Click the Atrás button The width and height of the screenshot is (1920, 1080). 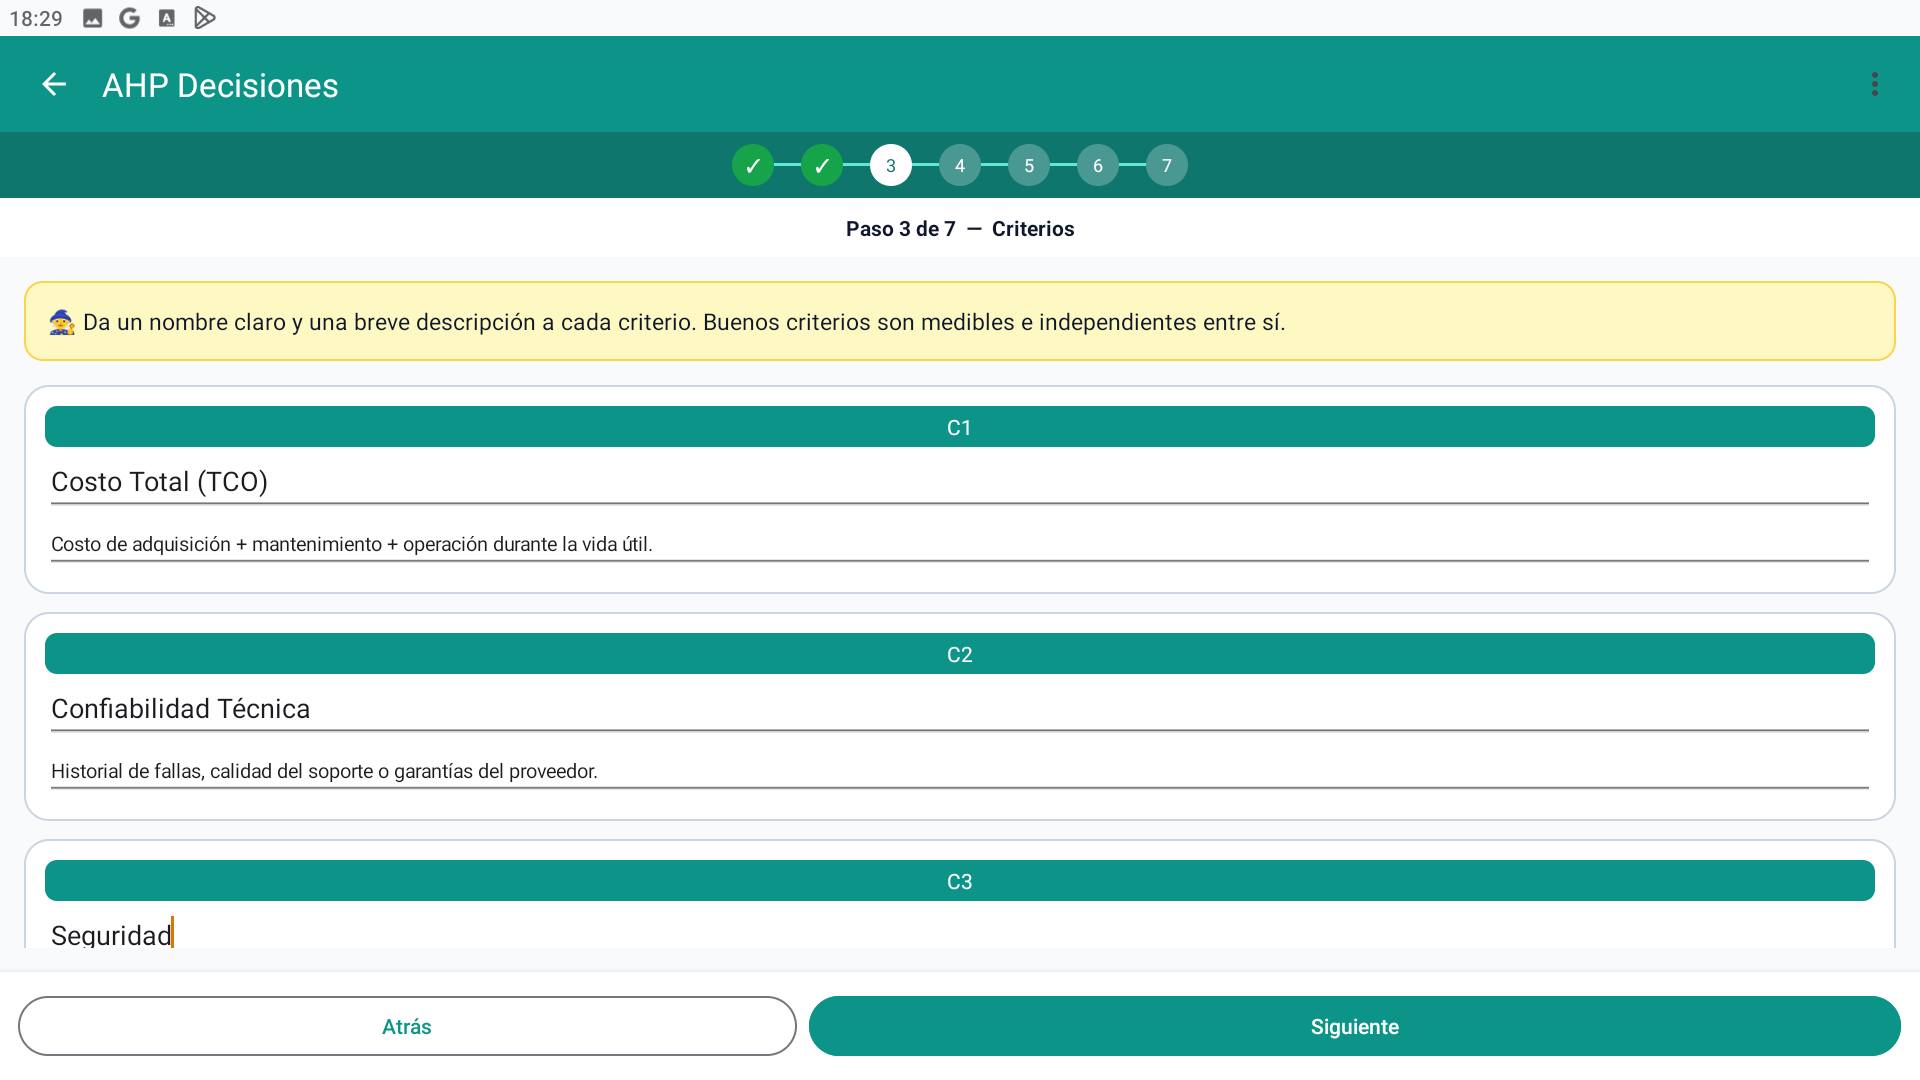[407, 1026]
